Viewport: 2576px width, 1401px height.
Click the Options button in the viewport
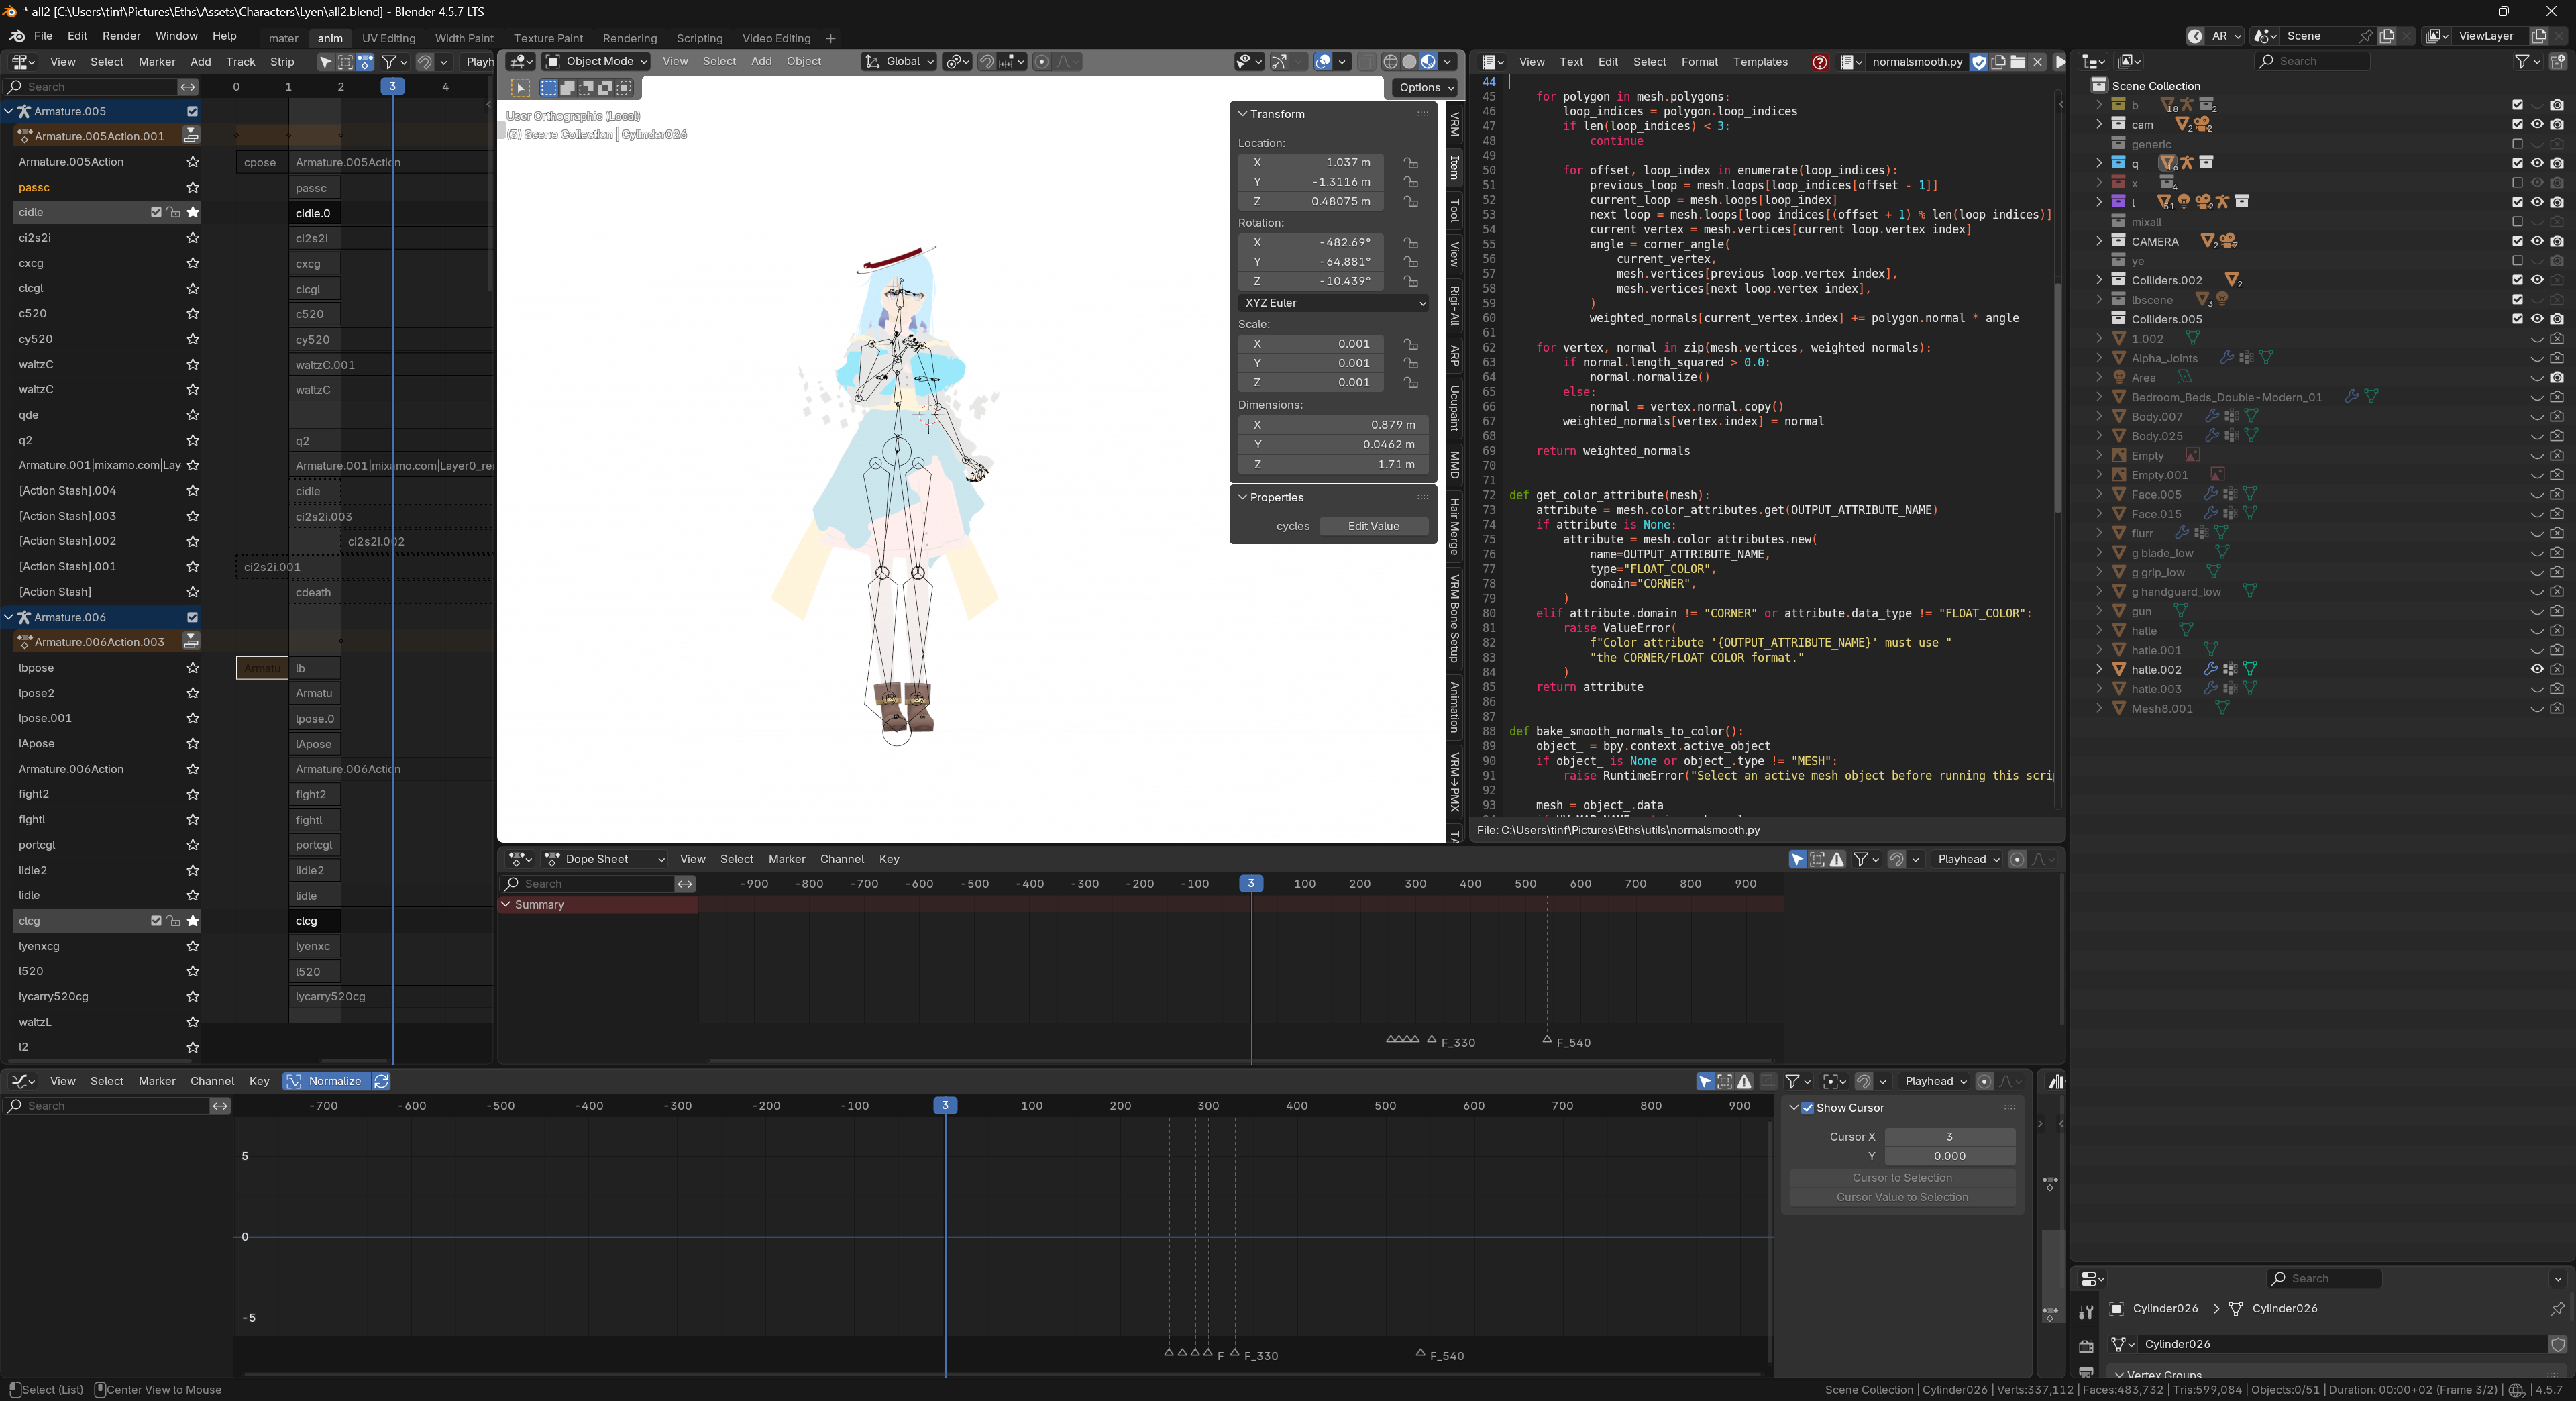tap(1426, 88)
